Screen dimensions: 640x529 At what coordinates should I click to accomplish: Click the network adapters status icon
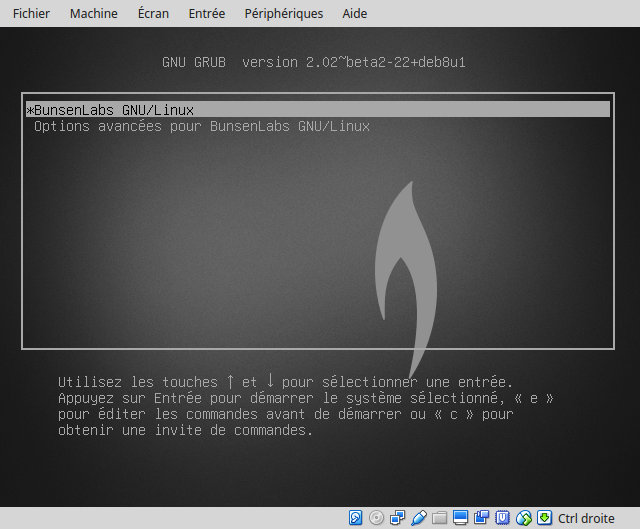pyautogui.click(x=397, y=518)
